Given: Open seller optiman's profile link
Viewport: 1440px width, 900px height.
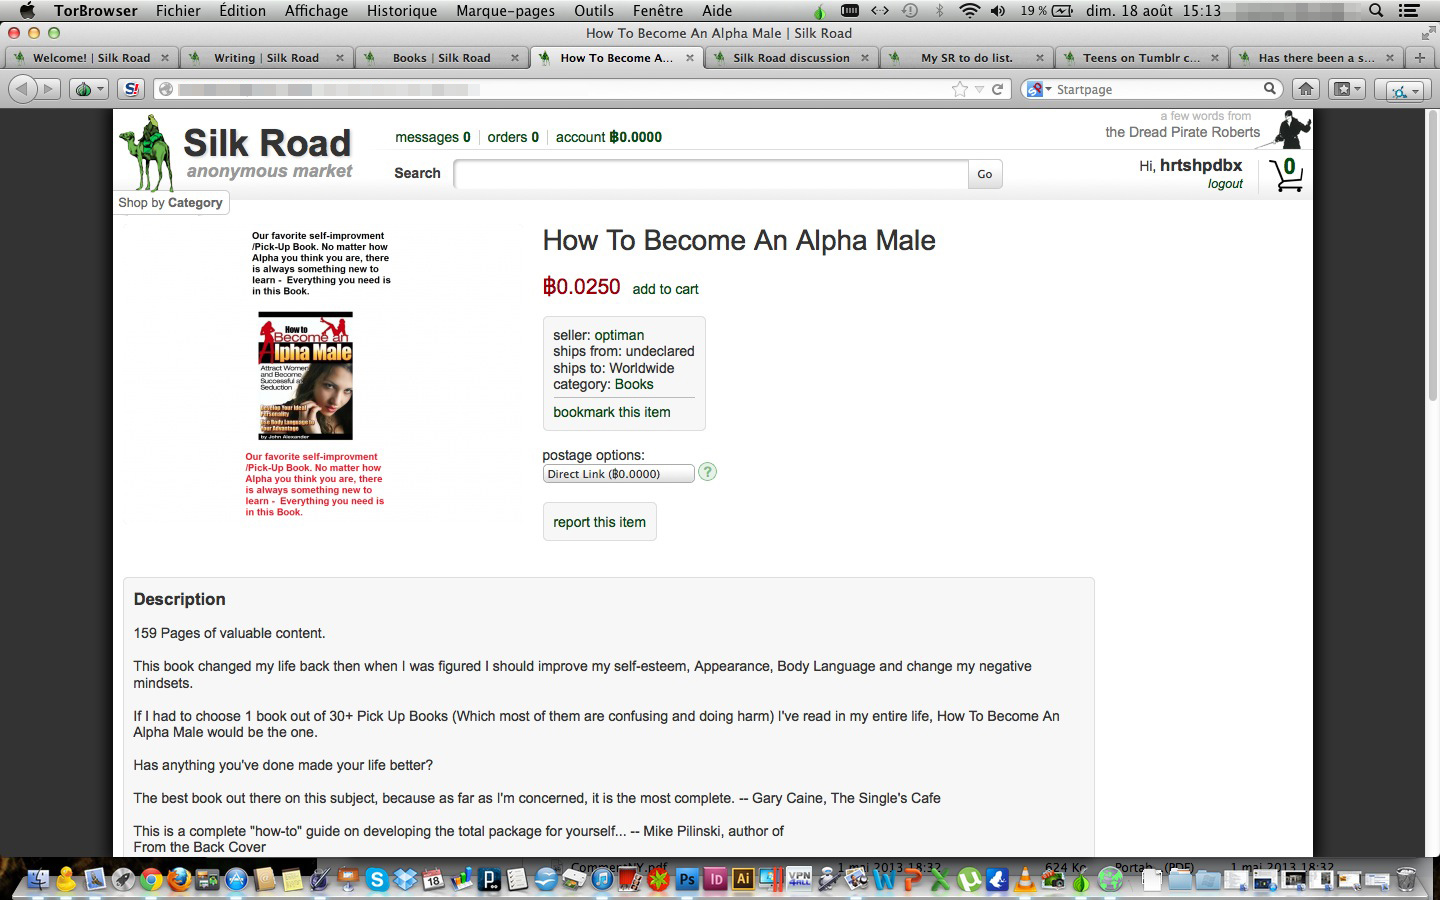Looking at the screenshot, I should click(x=619, y=335).
